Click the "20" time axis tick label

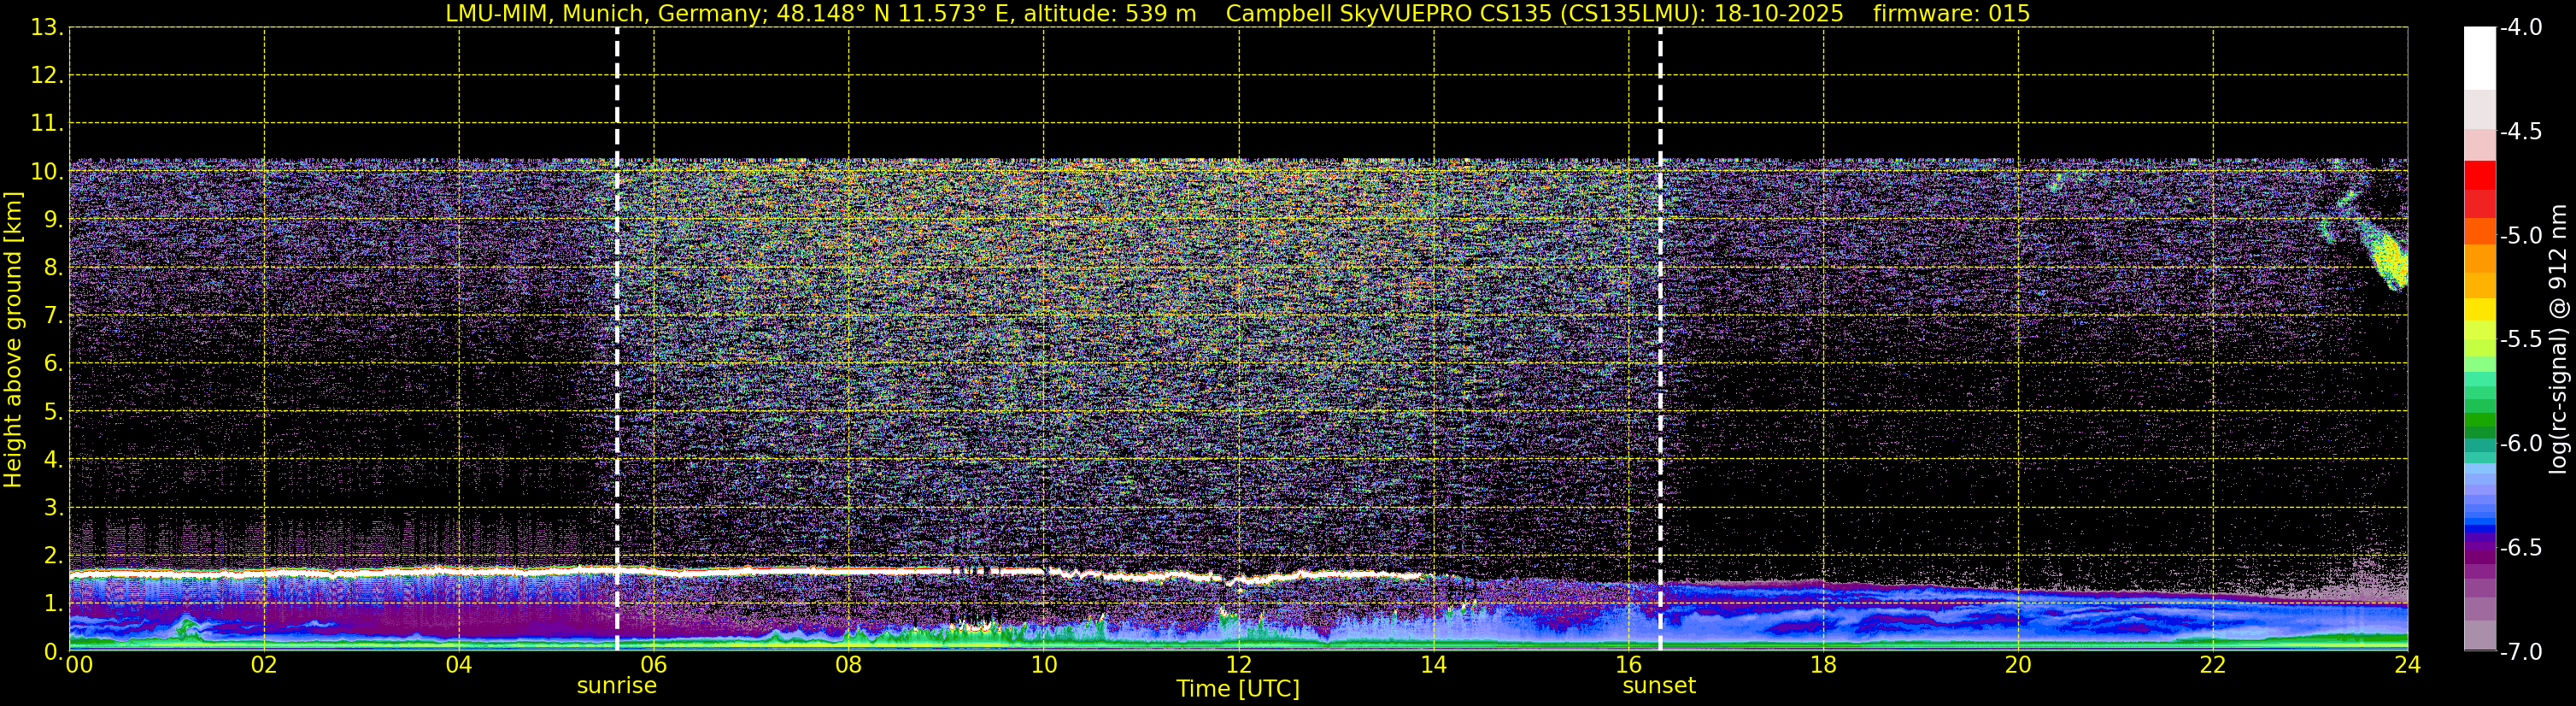(x=2018, y=665)
